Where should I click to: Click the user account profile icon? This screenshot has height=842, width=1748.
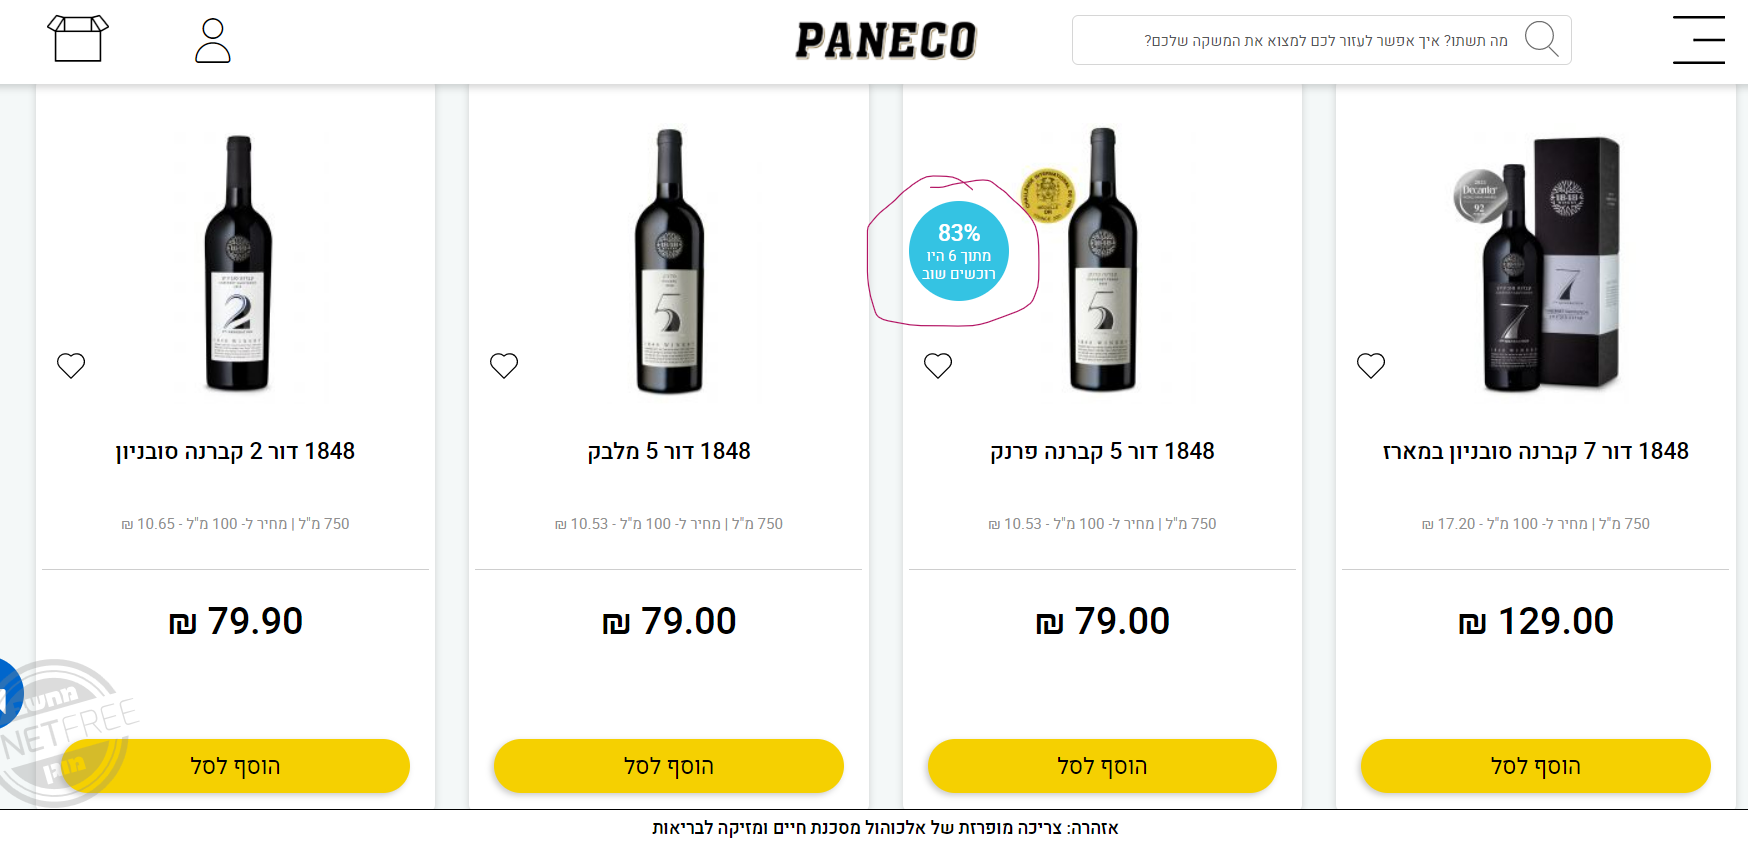(212, 41)
